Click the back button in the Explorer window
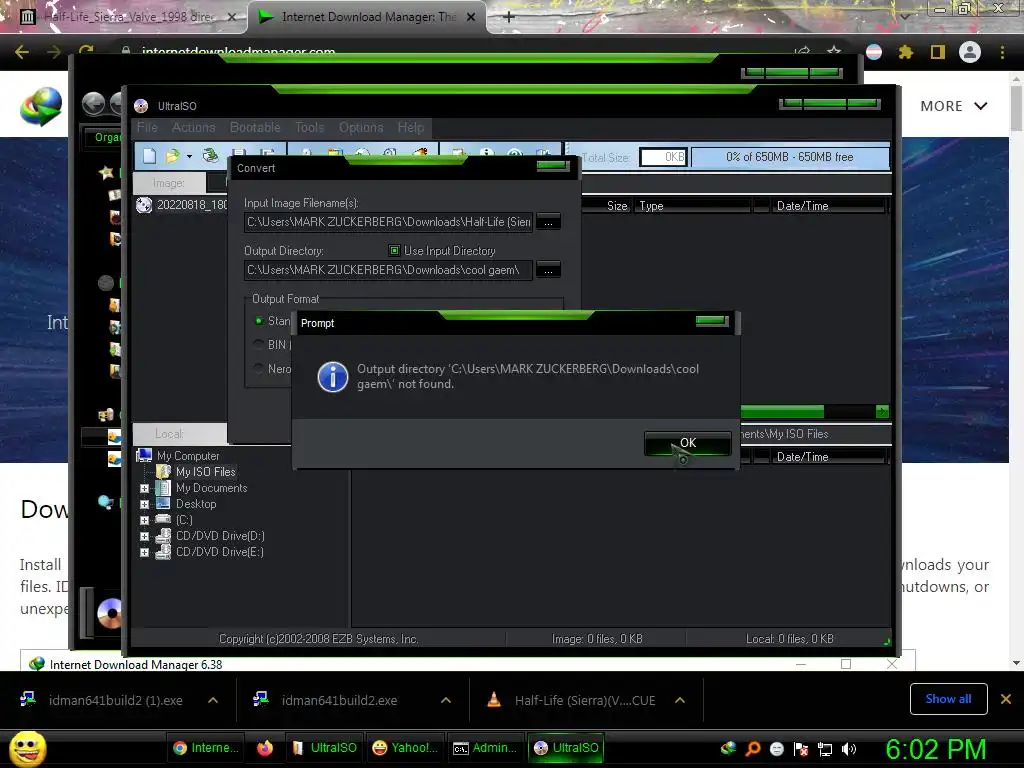The height and width of the screenshot is (768, 1024). (x=93, y=103)
